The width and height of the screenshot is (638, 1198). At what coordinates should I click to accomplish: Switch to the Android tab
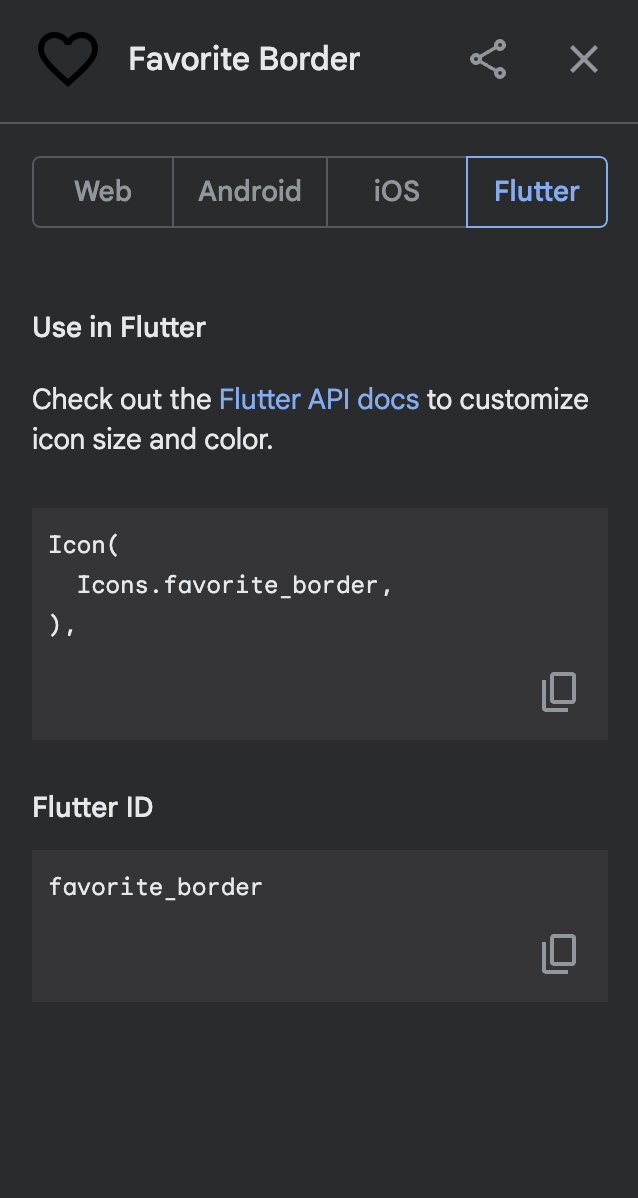(250, 192)
